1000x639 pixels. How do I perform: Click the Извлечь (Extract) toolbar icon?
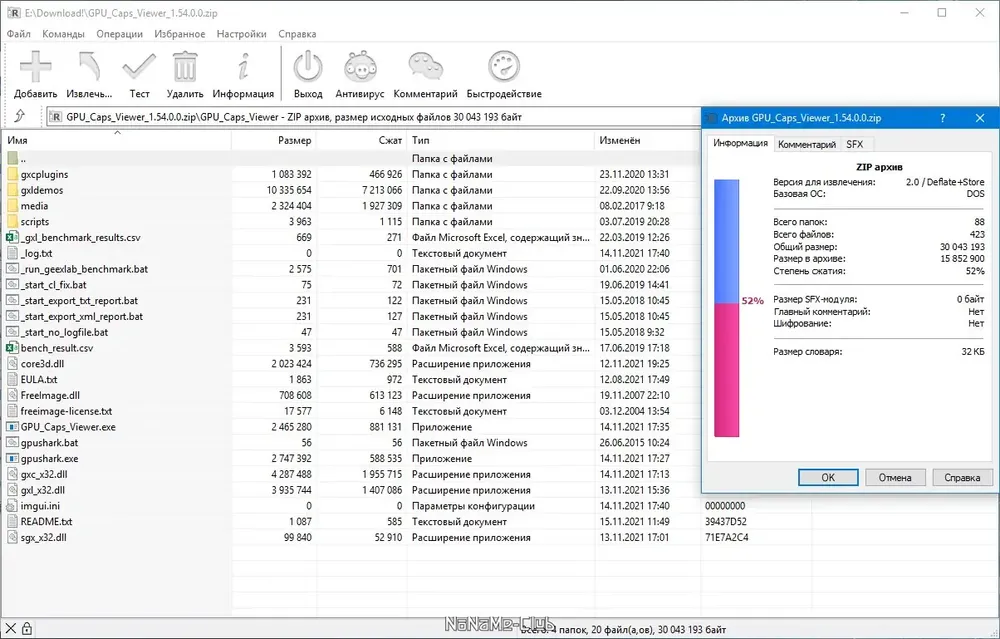pos(89,66)
